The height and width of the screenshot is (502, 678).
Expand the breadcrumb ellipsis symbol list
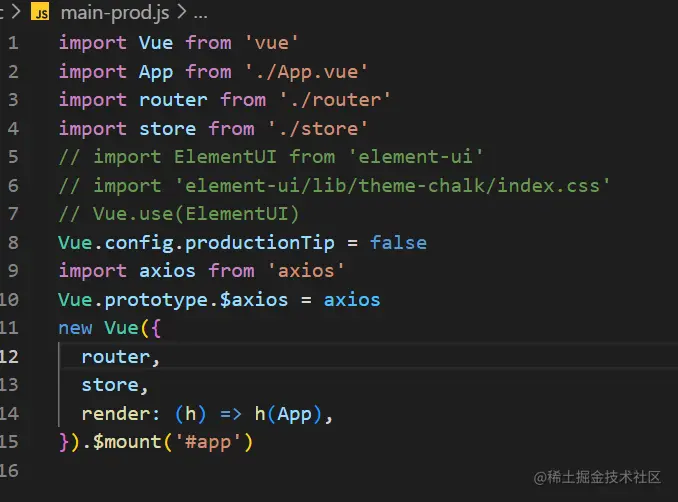[x=200, y=15]
